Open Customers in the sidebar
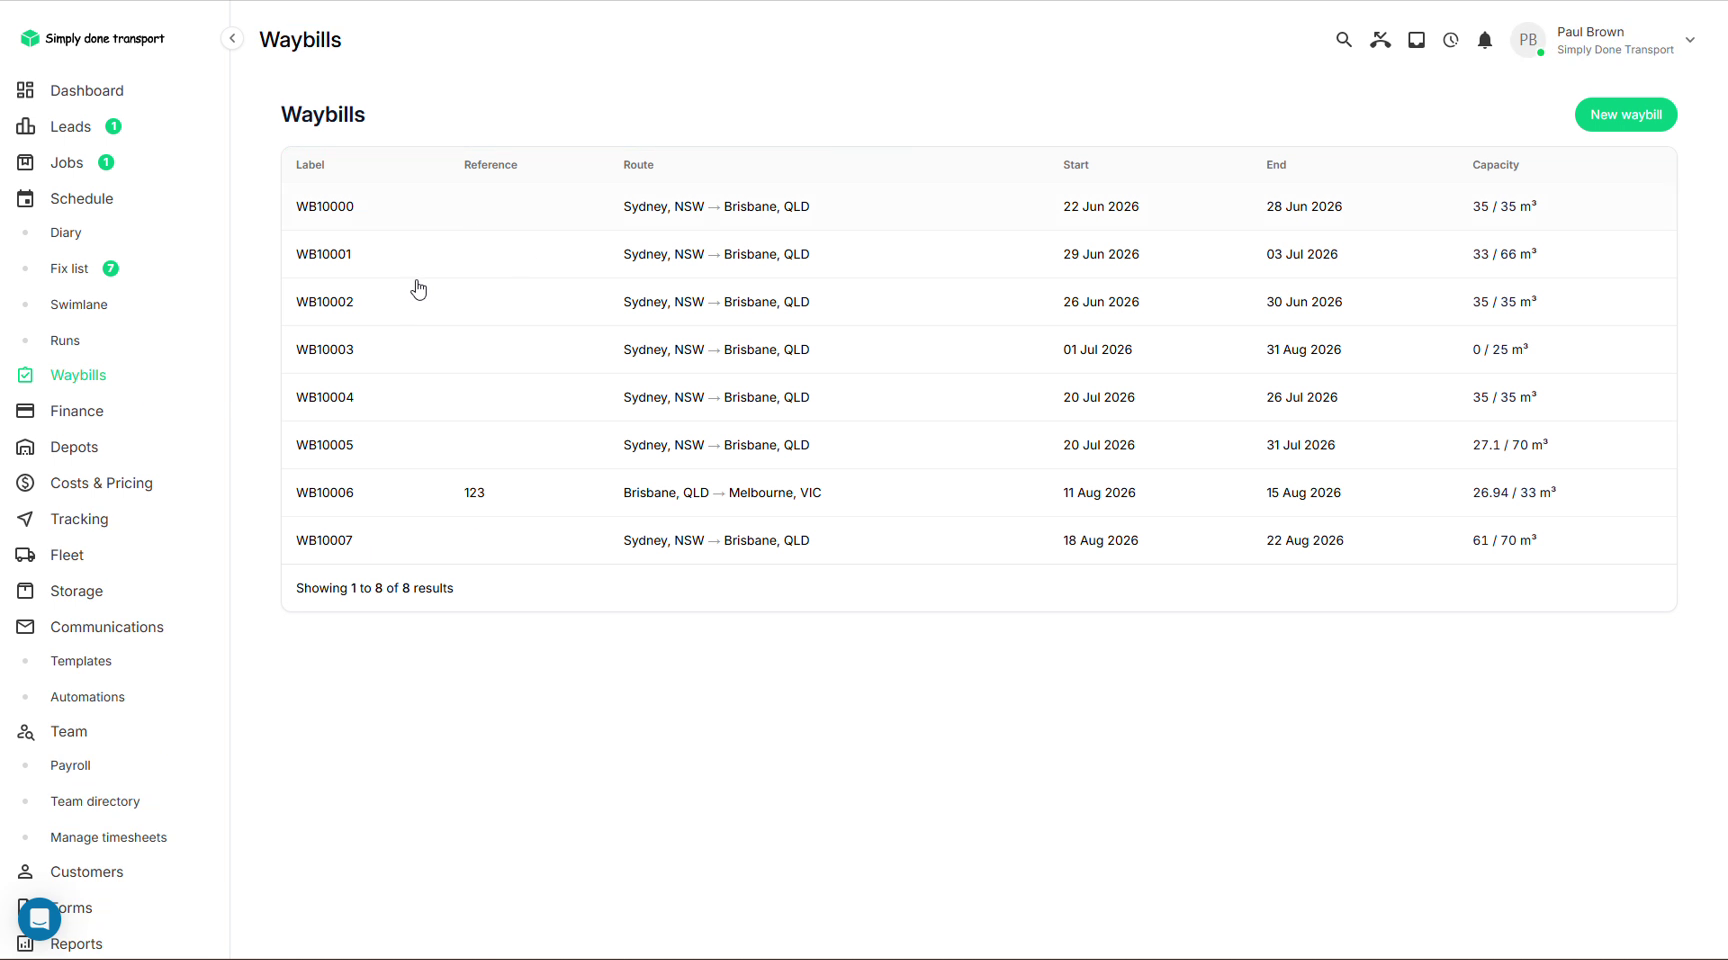 click(87, 872)
